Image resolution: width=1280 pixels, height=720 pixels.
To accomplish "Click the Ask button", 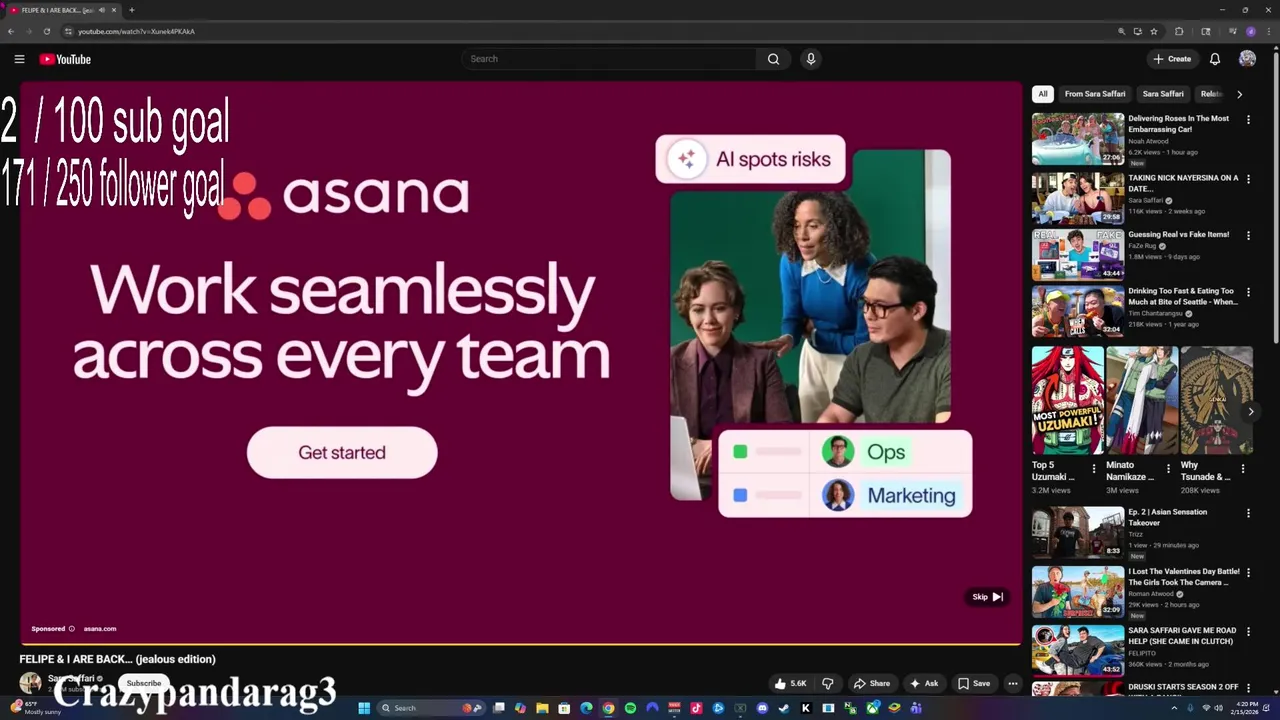I will (923, 683).
